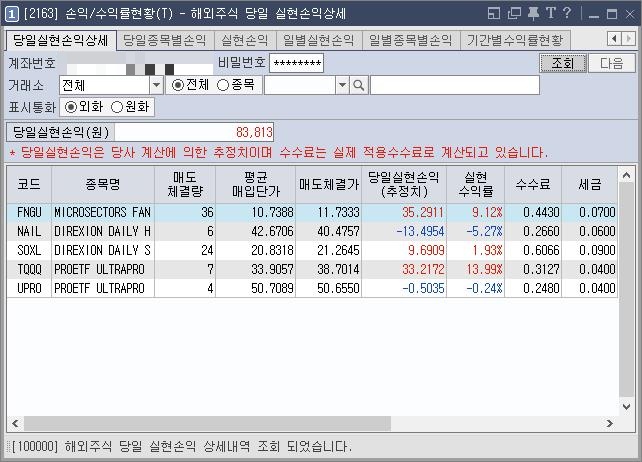Open the 실현손익 tab
The image size is (642, 462).
(245, 41)
